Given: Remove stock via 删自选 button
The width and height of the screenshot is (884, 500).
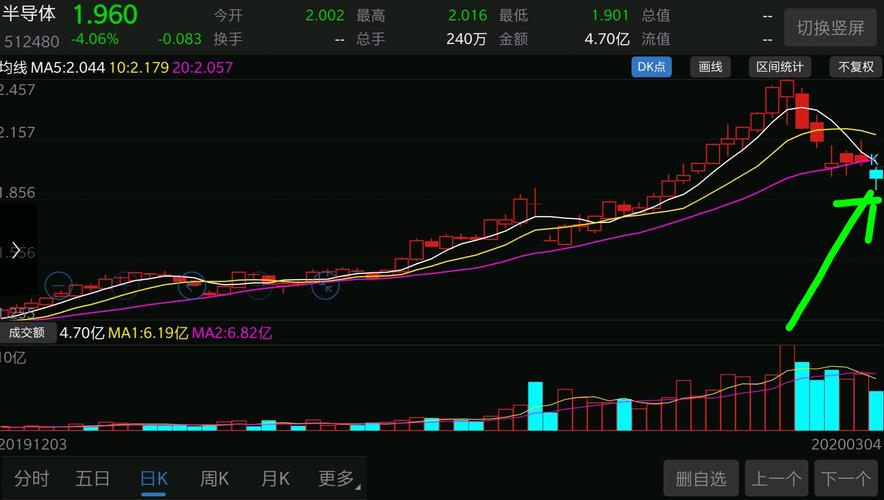Looking at the screenshot, I should 701,479.
